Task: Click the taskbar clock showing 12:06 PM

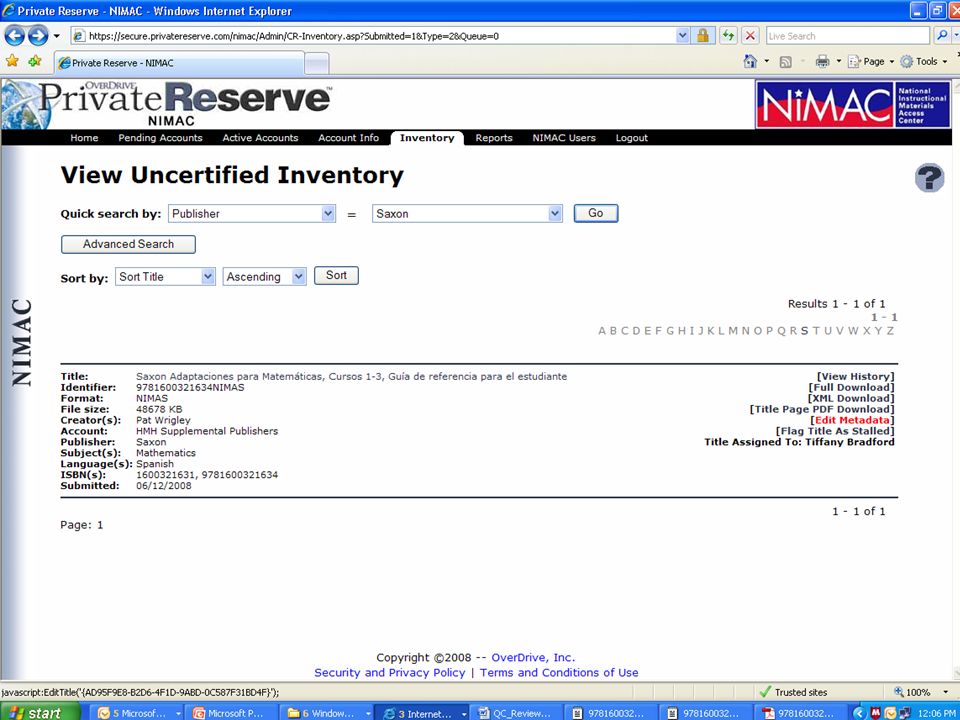Action: click(x=937, y=713)
